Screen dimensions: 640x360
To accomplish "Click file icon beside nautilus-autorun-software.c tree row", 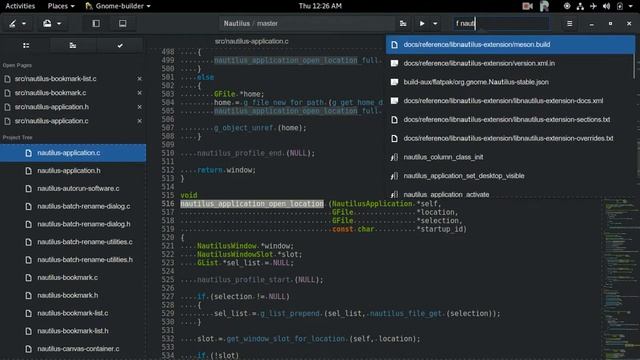I will click(x=29, y=189).
